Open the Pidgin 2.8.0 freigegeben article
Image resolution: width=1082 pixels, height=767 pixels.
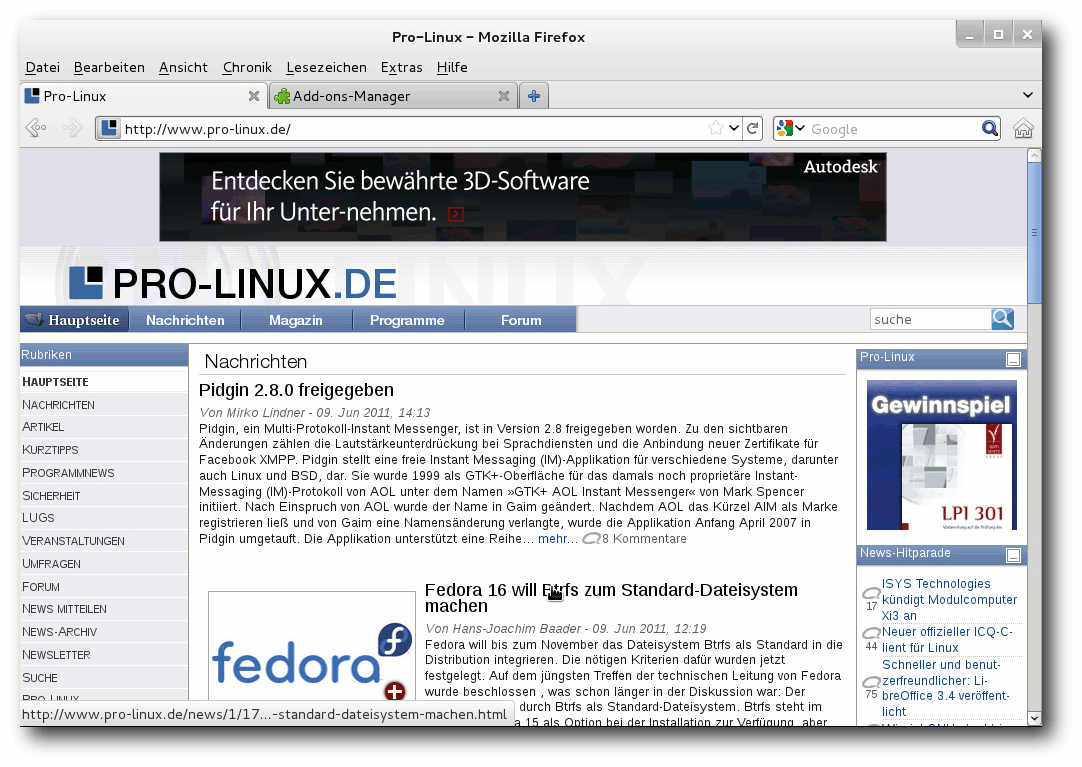click(296, 390)
